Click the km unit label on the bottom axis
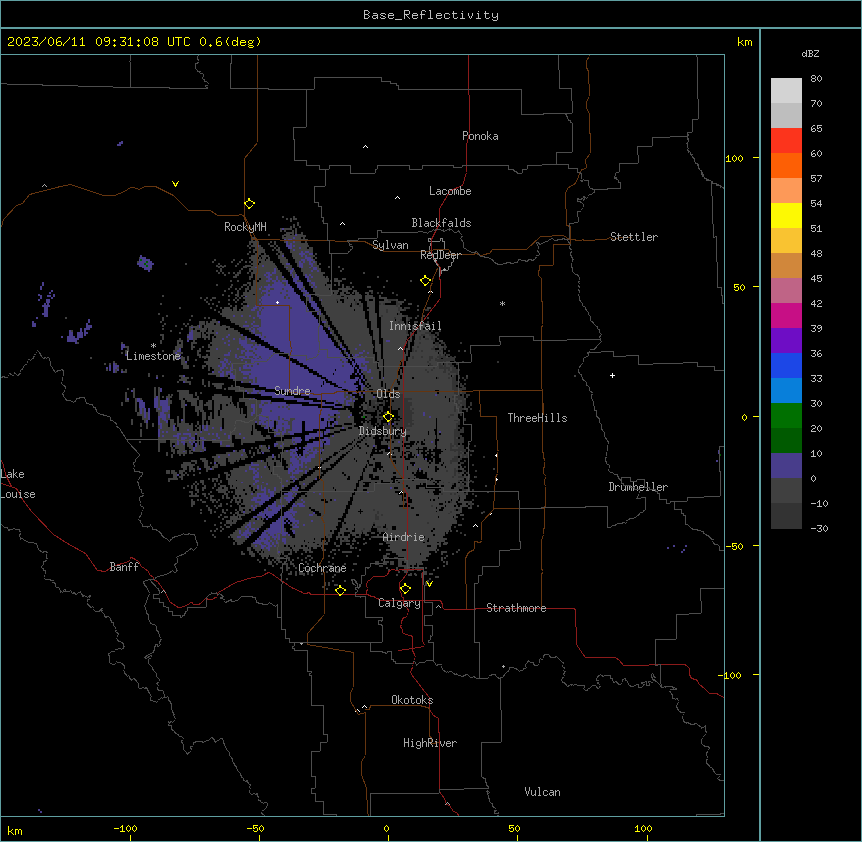862x842 pixels. click(15, 830)
